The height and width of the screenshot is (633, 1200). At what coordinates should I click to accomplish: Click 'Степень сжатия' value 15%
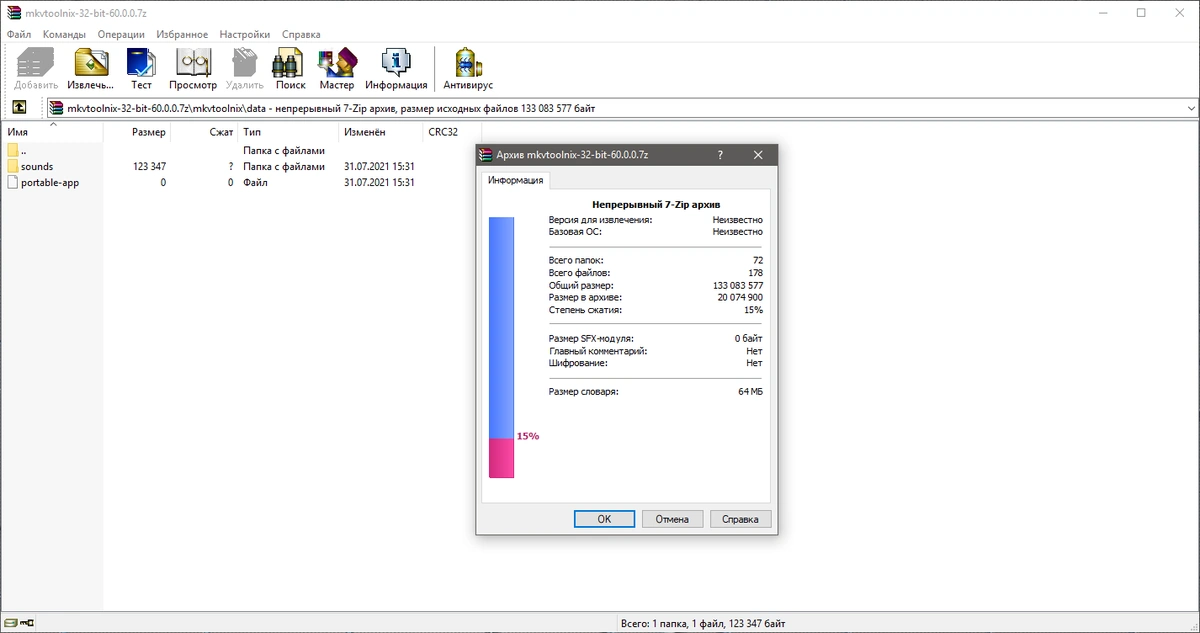[753, 310]
